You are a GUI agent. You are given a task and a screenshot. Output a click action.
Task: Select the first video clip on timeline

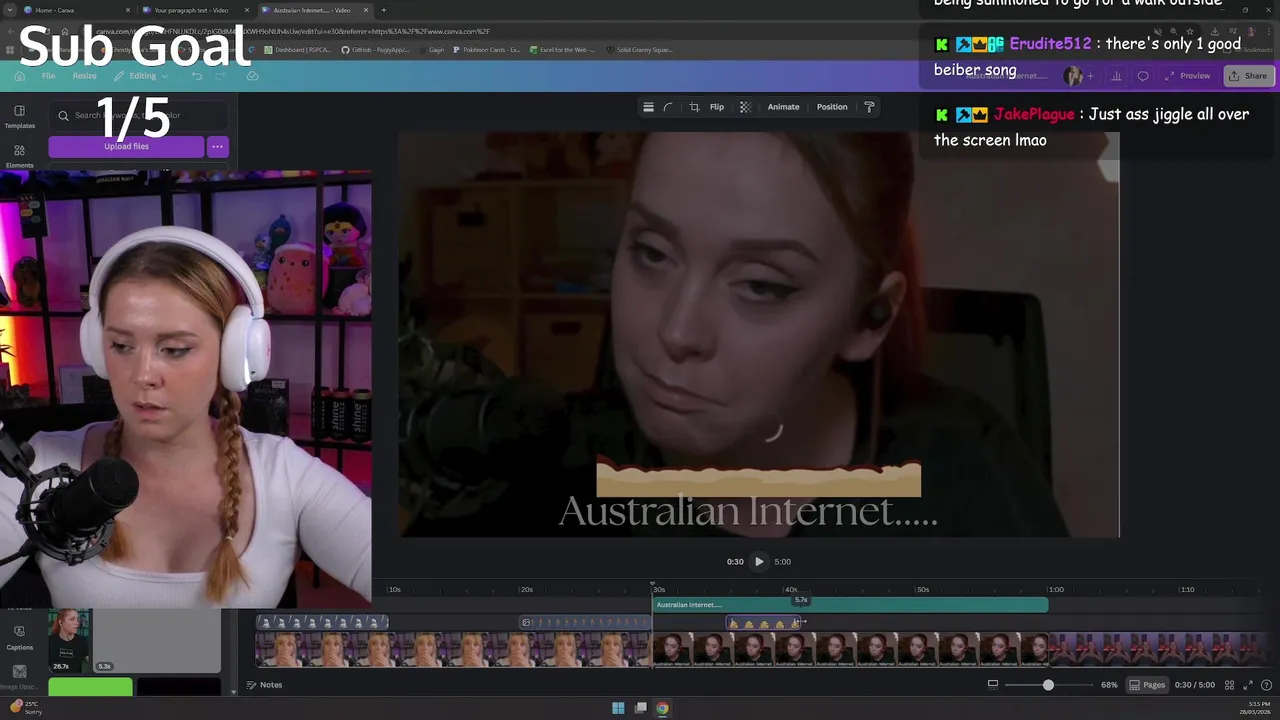(x=453, y=649)
